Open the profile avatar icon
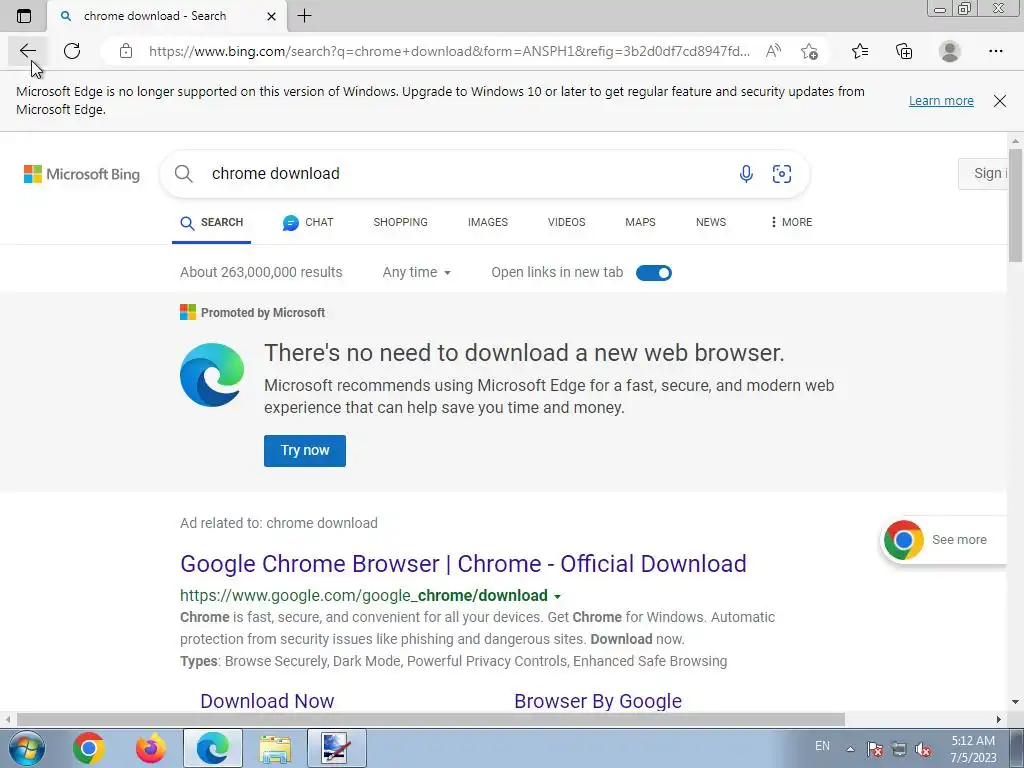 pyautogui.click(x=950, y=51)
